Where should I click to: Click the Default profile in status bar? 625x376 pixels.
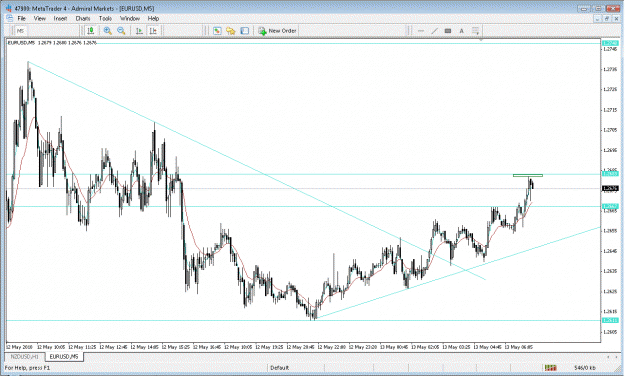(279, 368)
